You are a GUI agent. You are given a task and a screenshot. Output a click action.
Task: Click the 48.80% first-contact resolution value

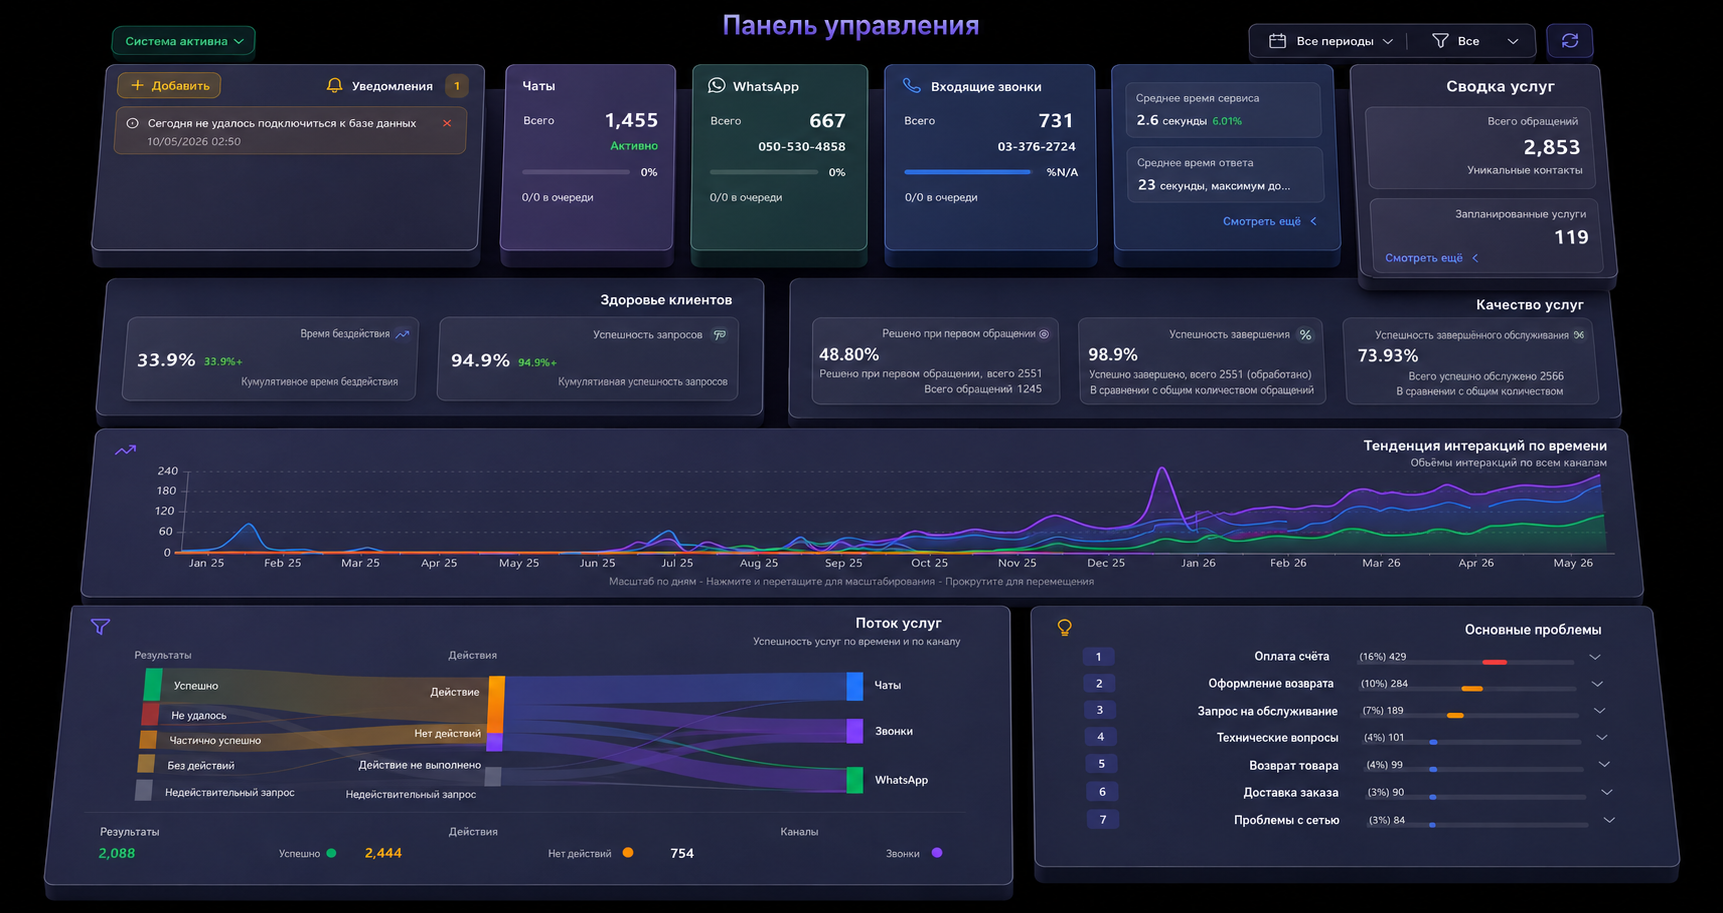coord(849,354)
